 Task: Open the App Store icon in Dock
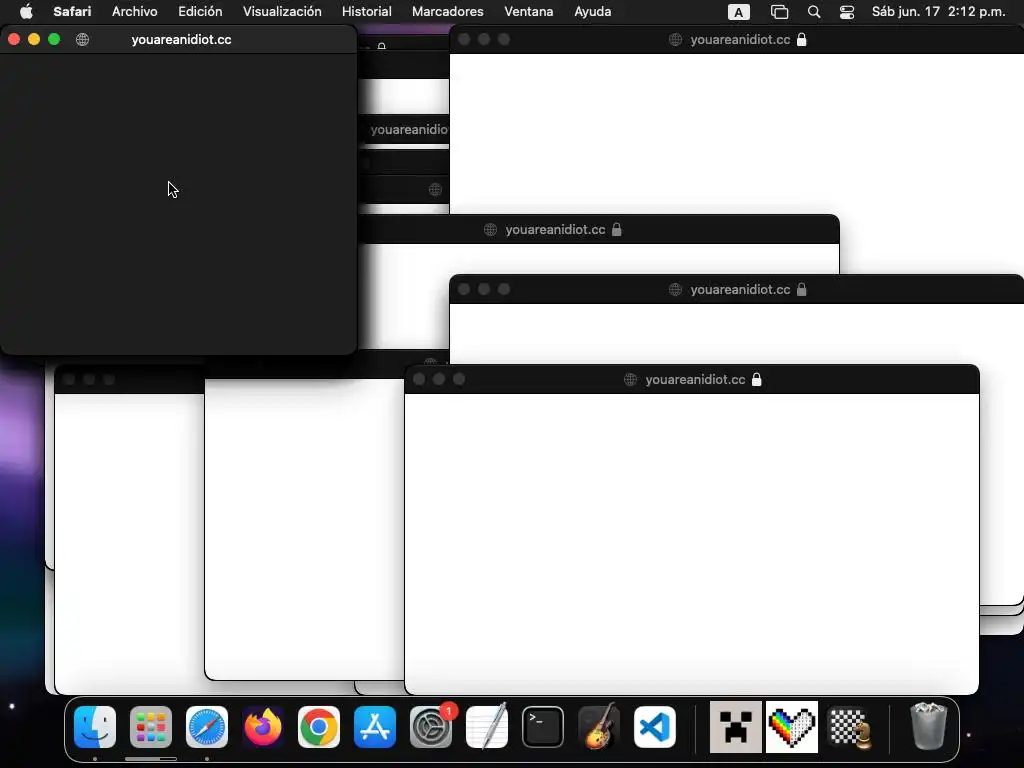[x=375, y=727]
